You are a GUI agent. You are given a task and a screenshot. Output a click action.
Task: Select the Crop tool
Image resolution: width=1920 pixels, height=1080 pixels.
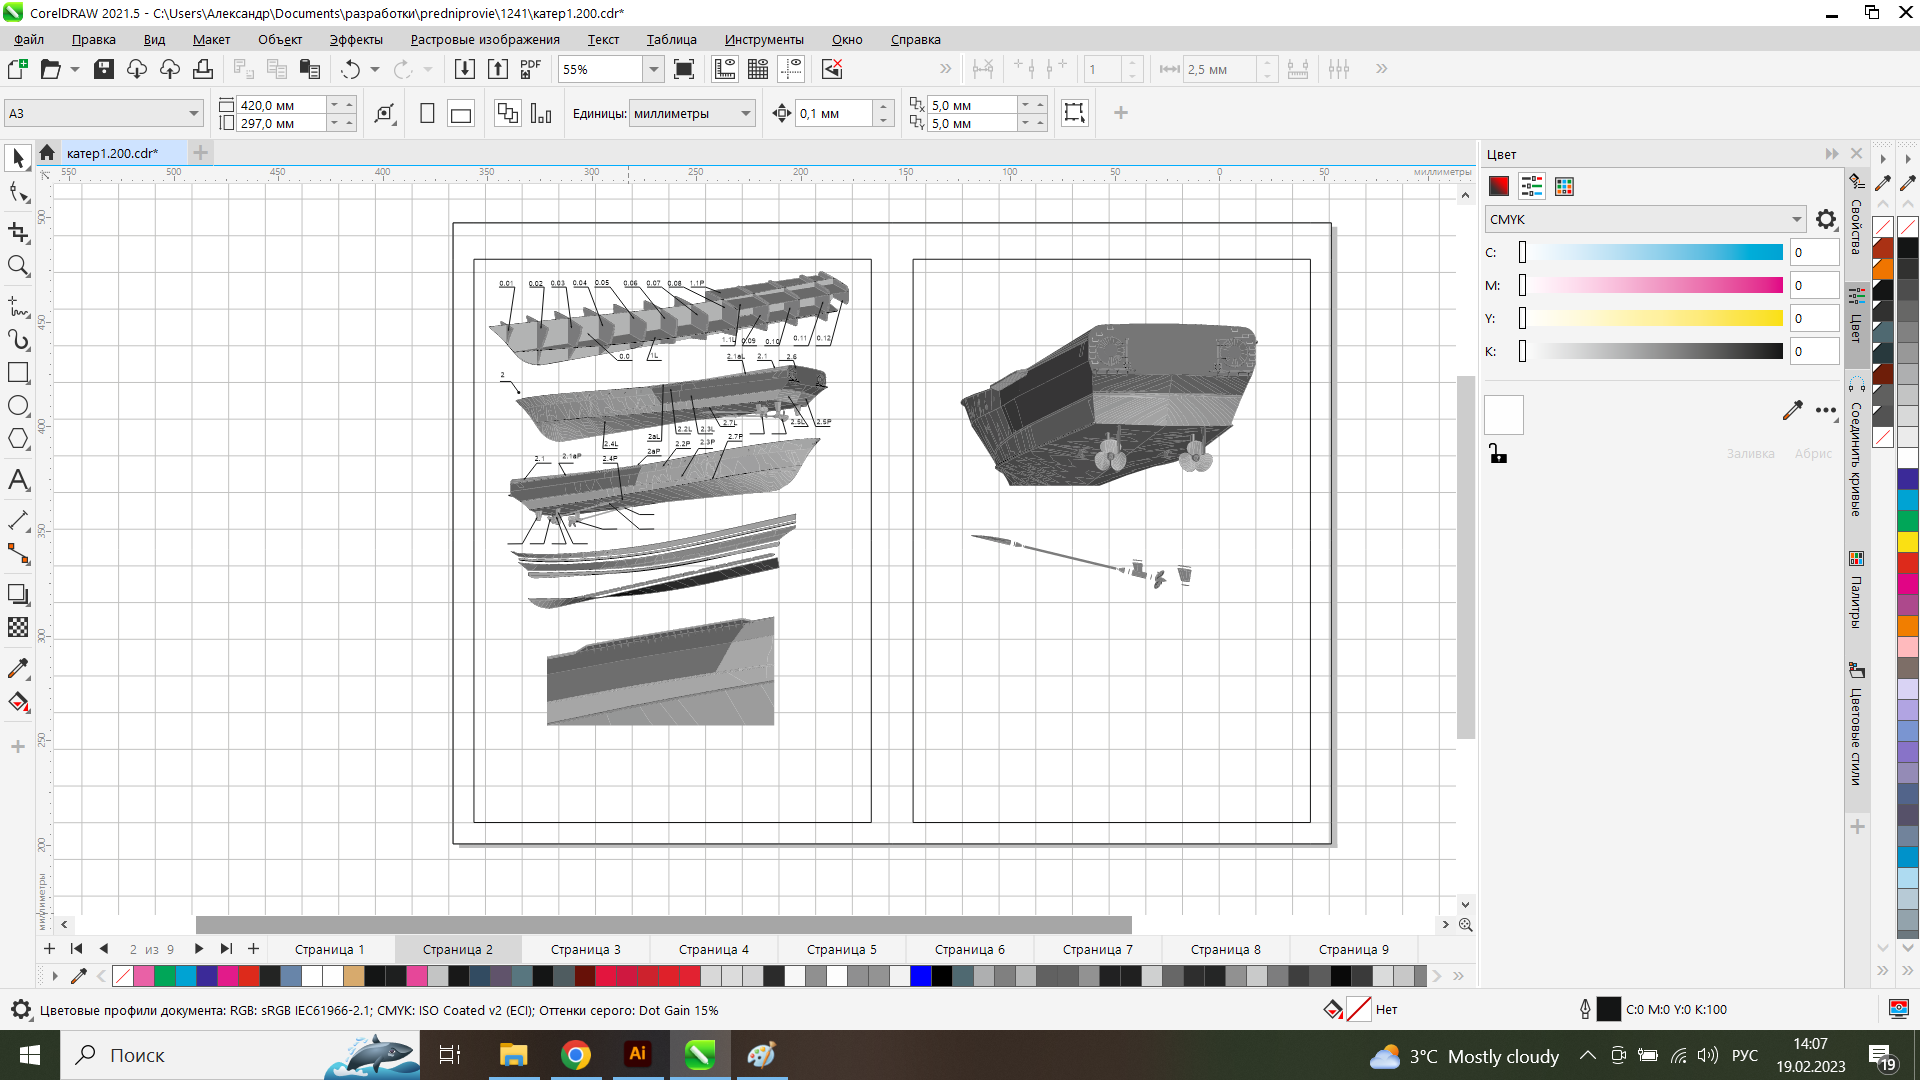[18, 232]
